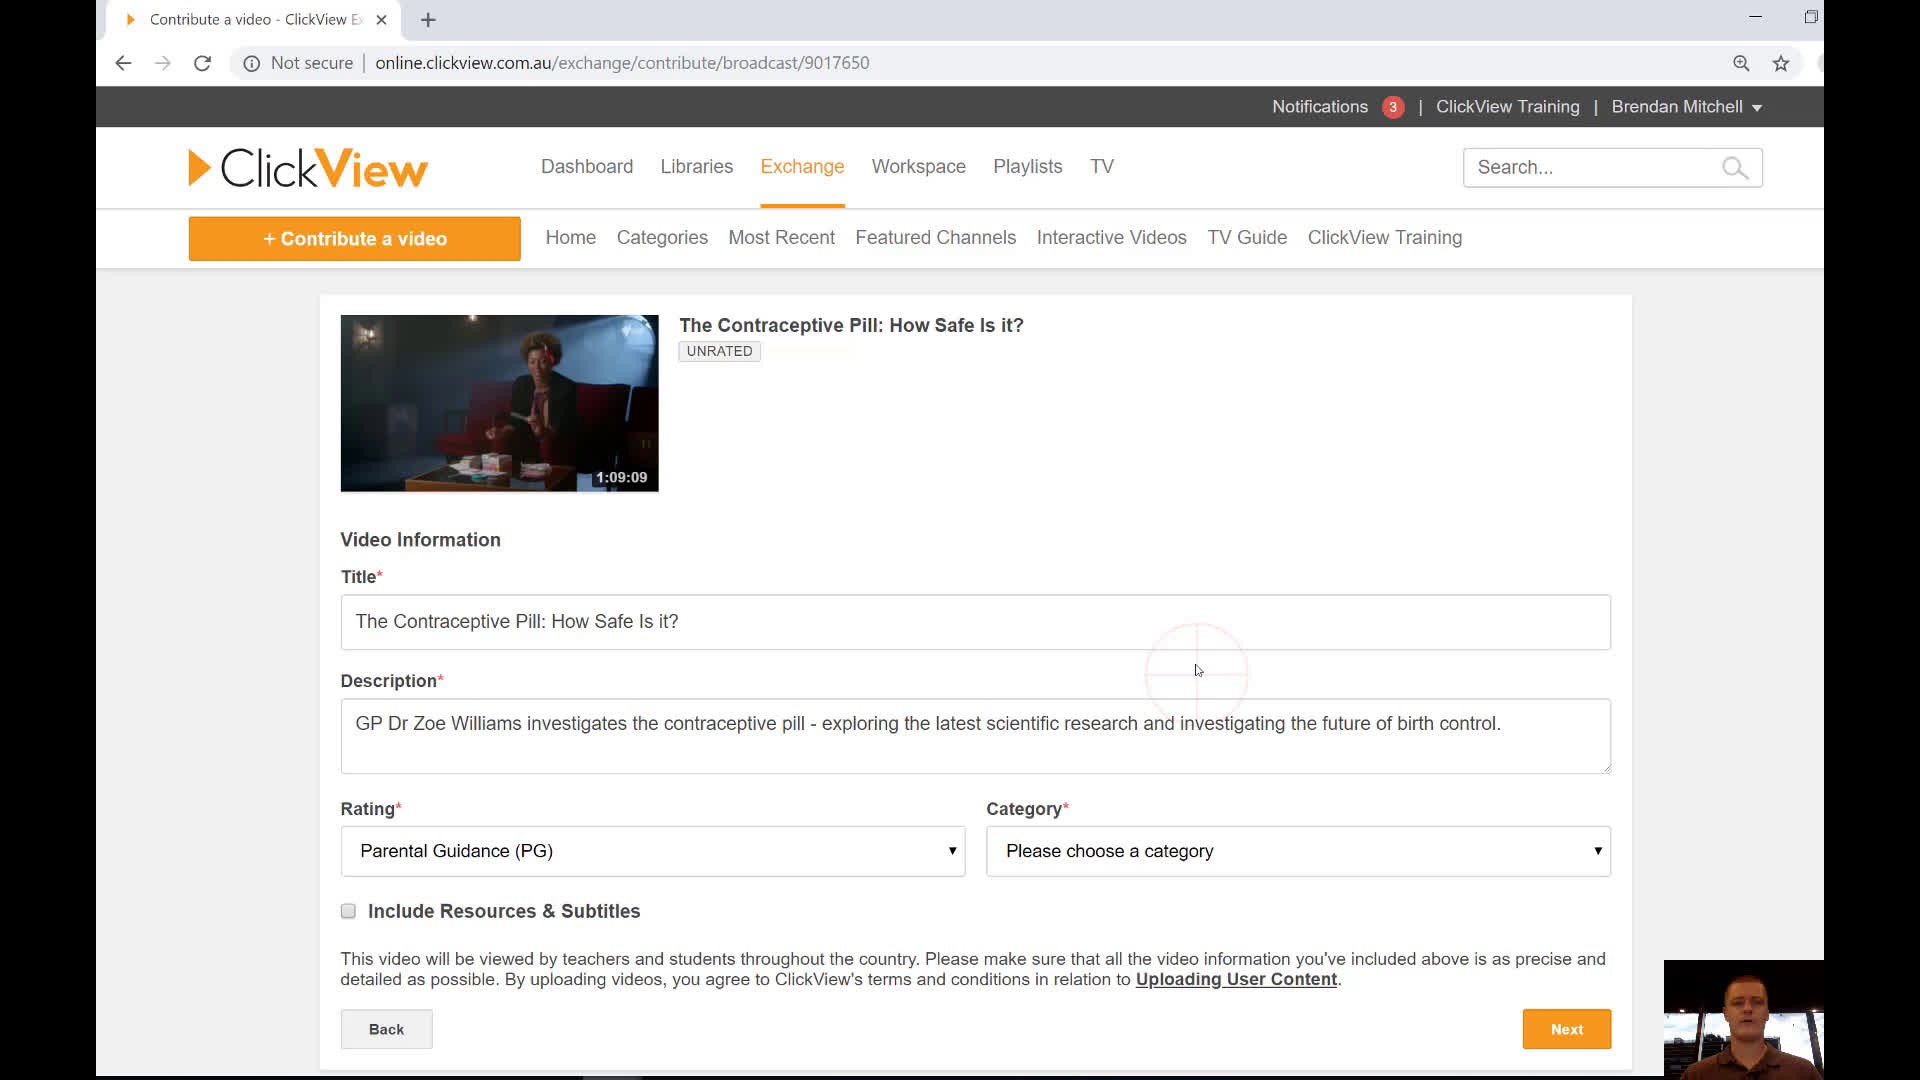Image resolution: width=1920 pixels, height=1080 pixels.
Task: Click the Back button
Action: 386,1029
